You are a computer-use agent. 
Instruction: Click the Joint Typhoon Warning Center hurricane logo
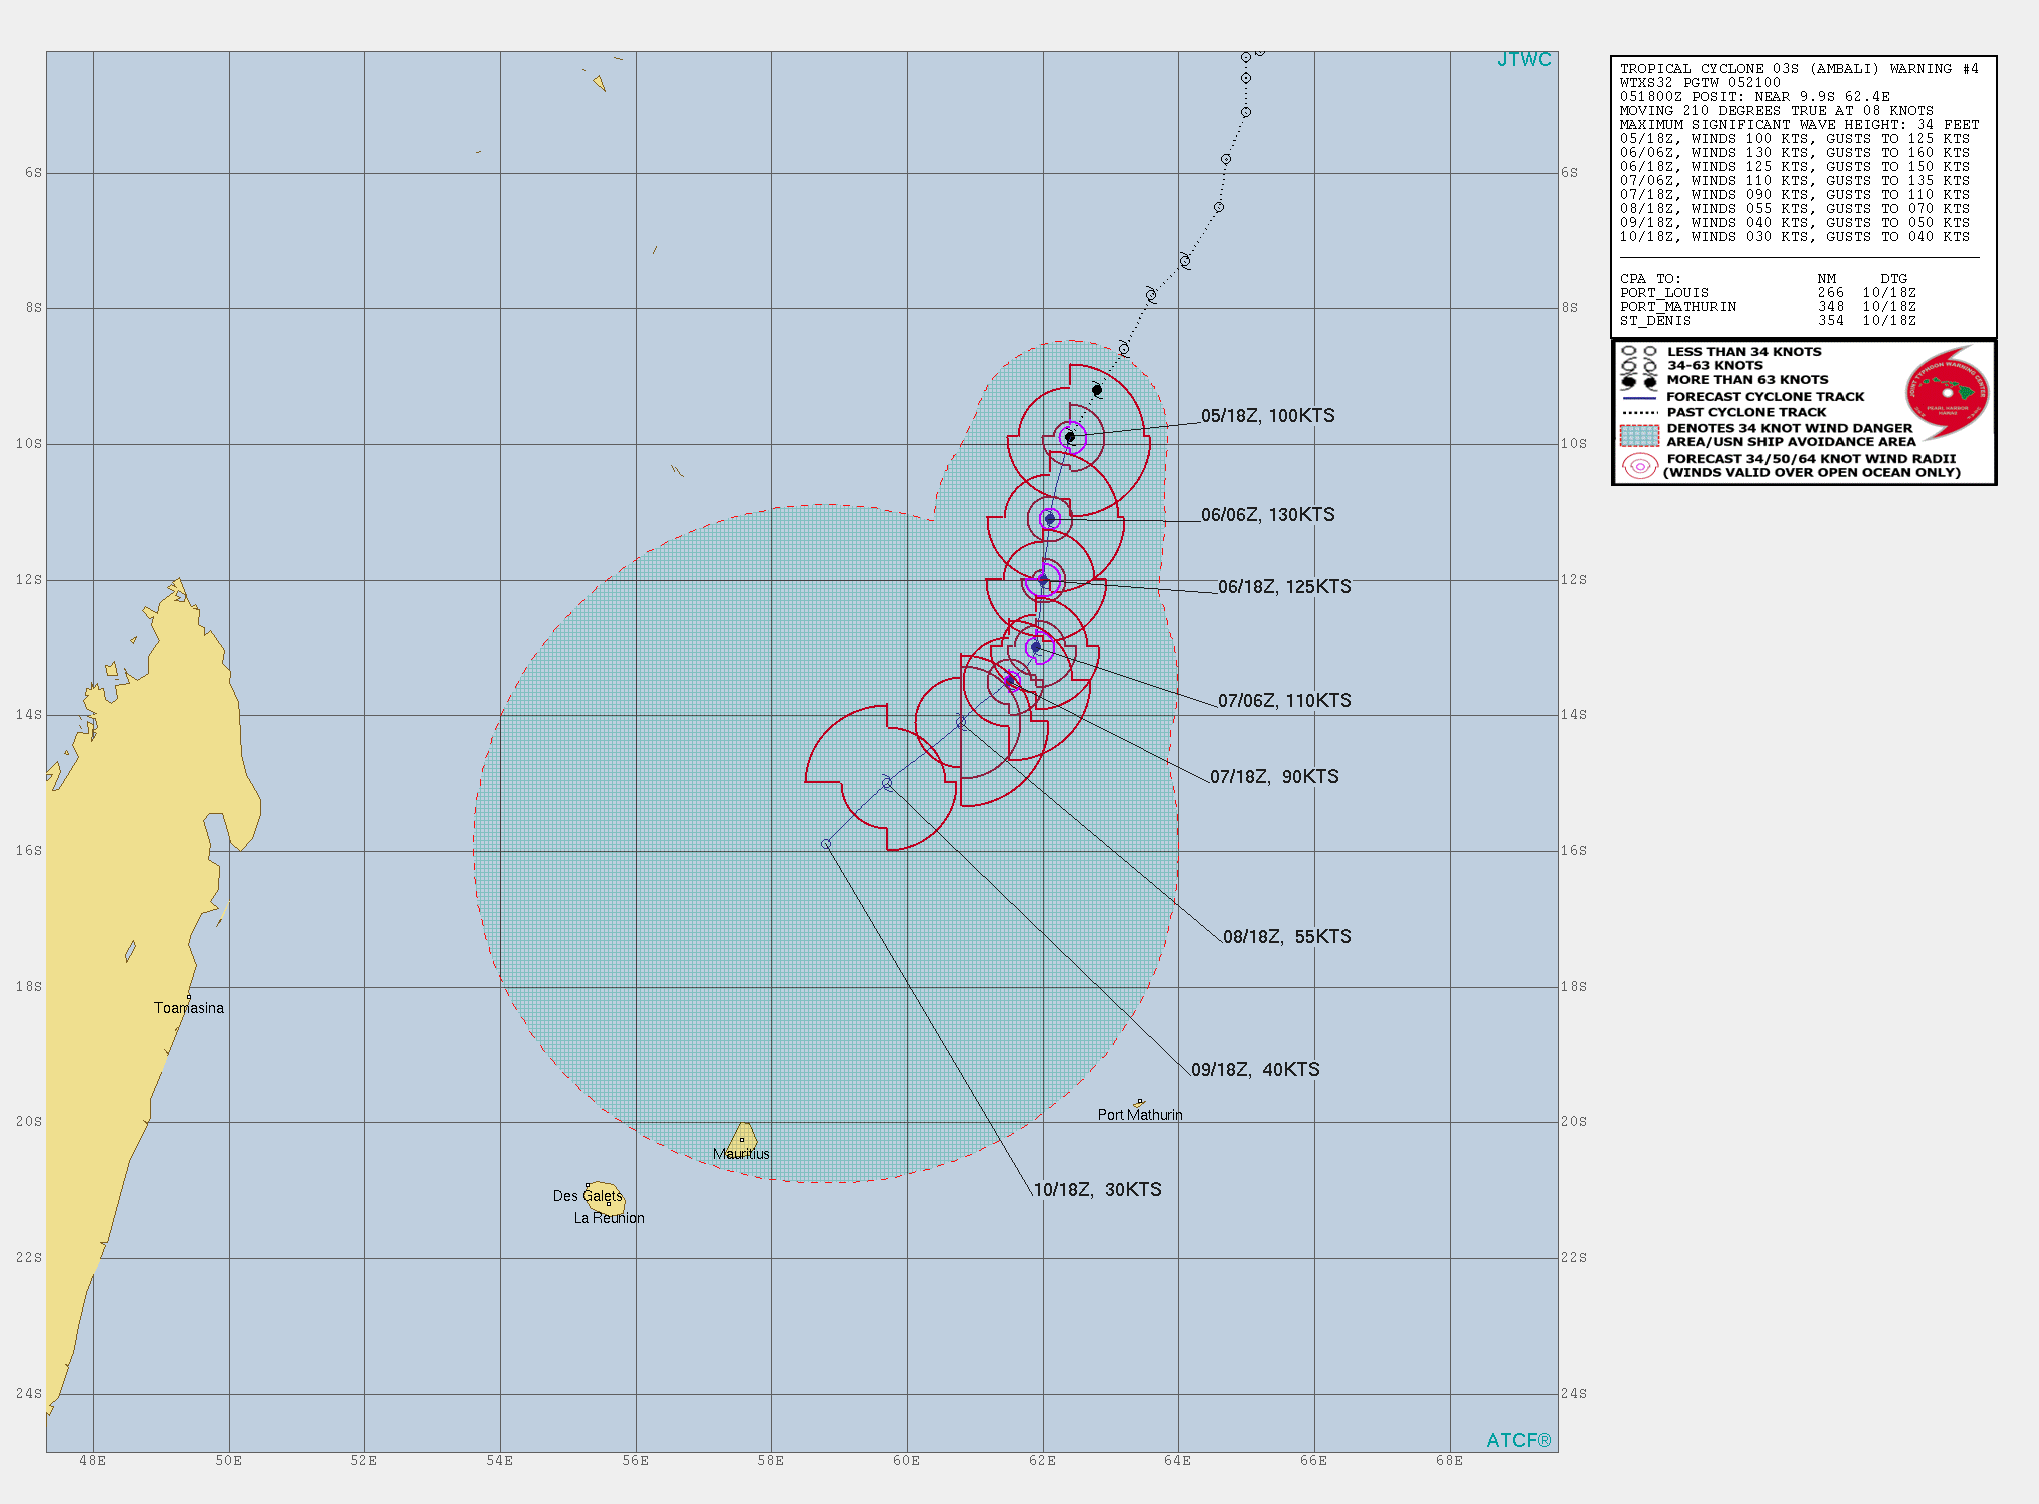point(1949,394)
